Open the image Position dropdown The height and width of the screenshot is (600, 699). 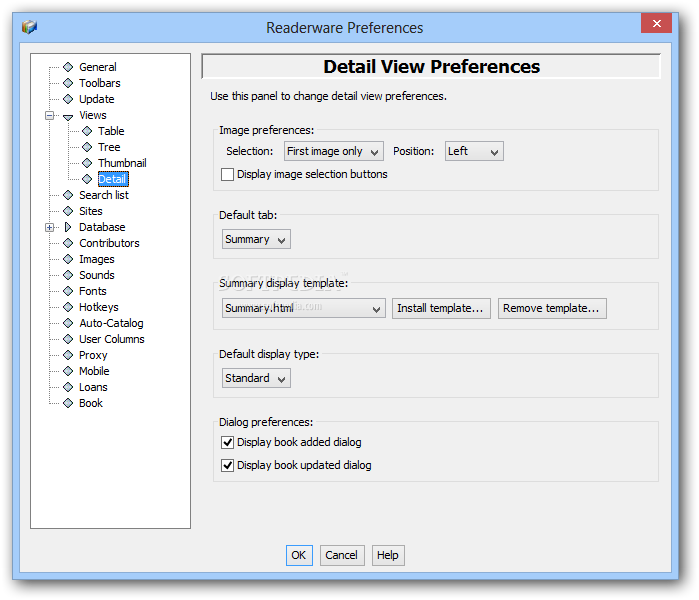474,152
